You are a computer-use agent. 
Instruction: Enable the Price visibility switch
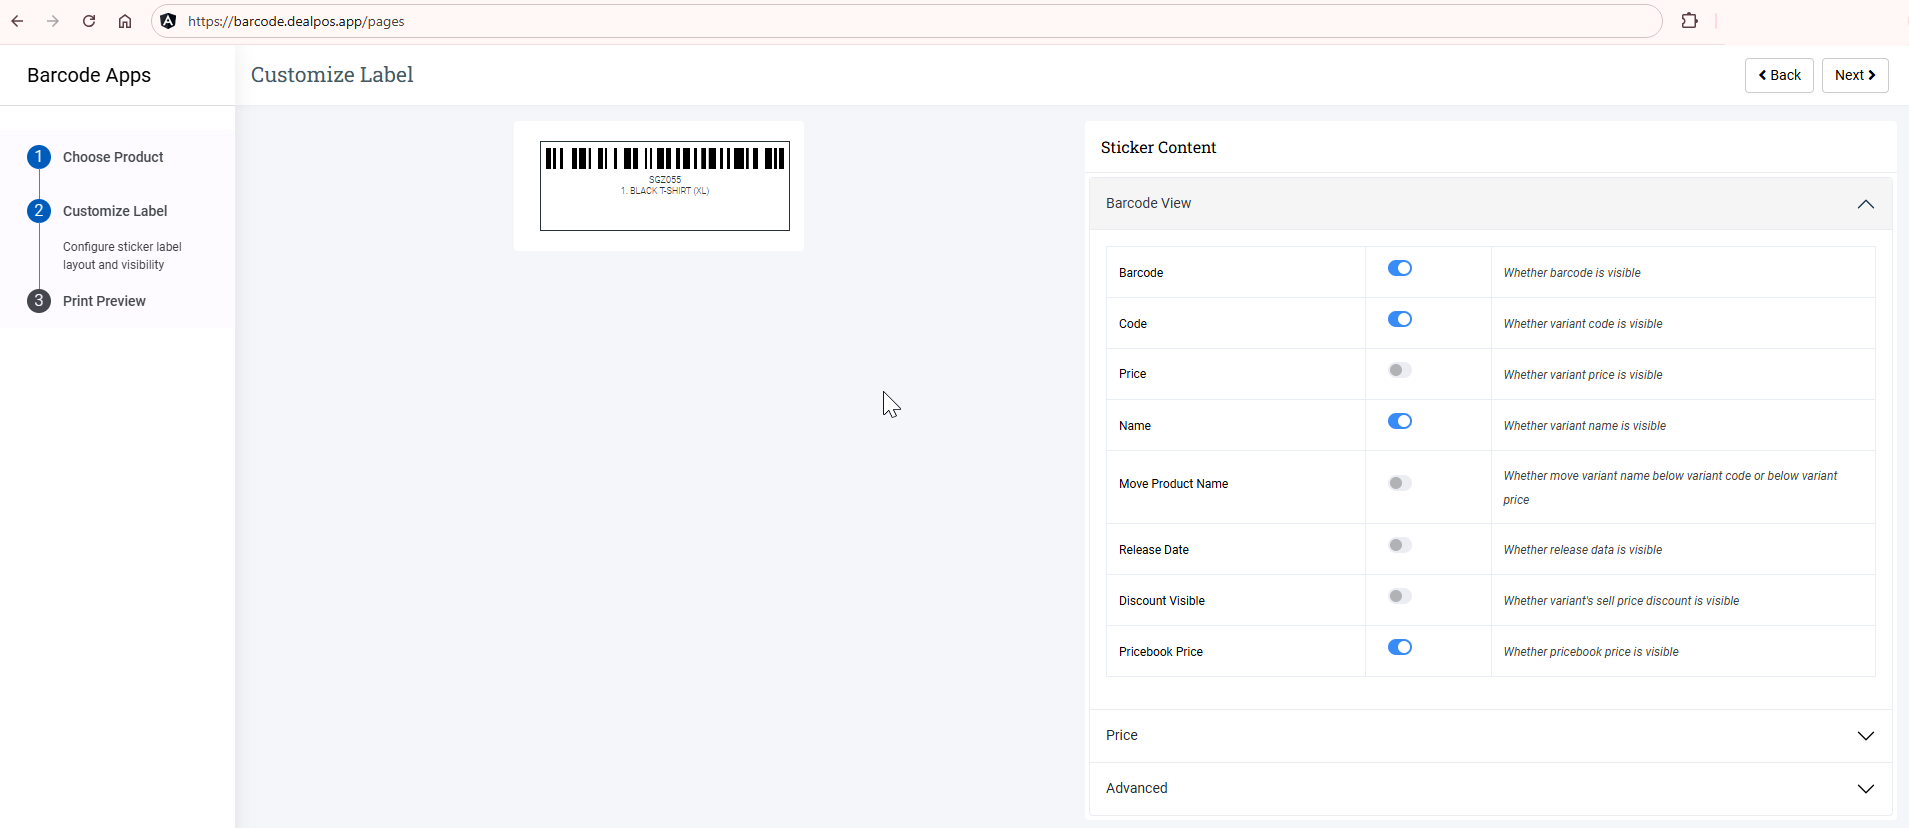(1400, 370)
